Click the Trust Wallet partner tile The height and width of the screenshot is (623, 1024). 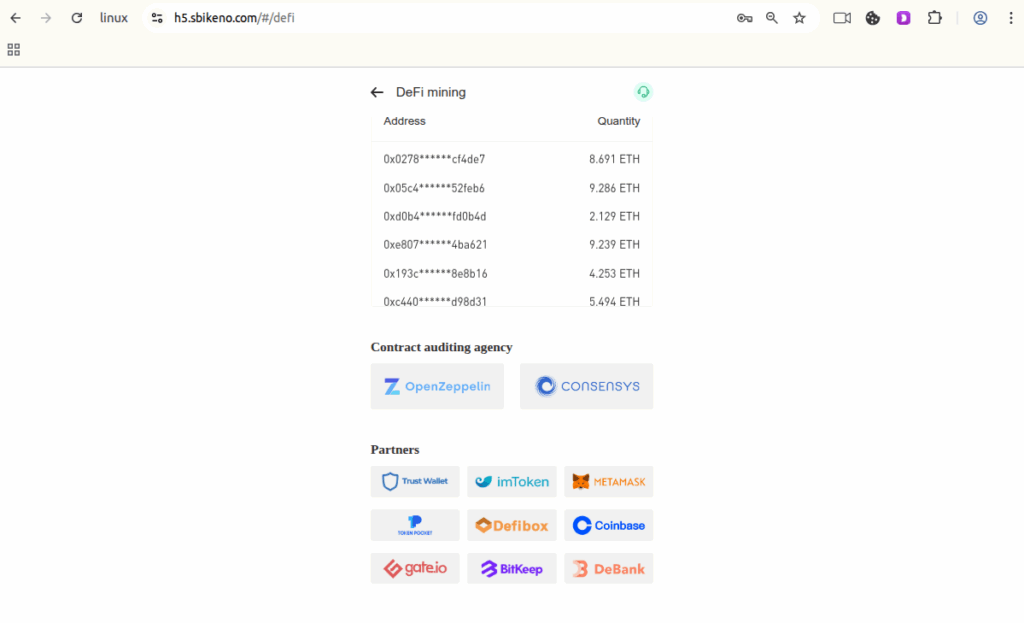click(415, 481)
